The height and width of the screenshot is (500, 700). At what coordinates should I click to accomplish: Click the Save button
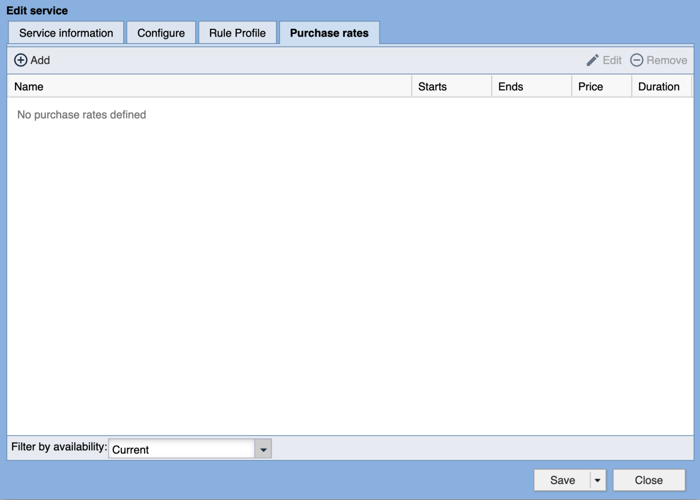click(562, 480)
